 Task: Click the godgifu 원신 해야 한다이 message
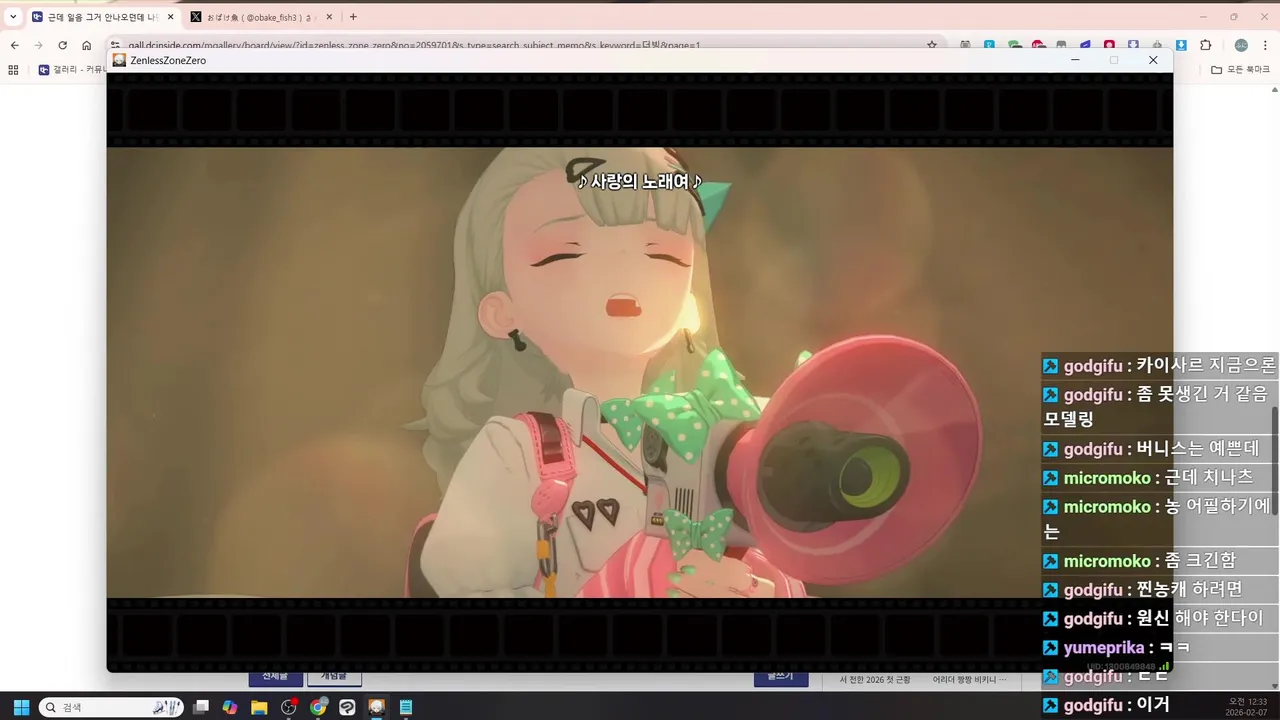(x=1159, y=619)
